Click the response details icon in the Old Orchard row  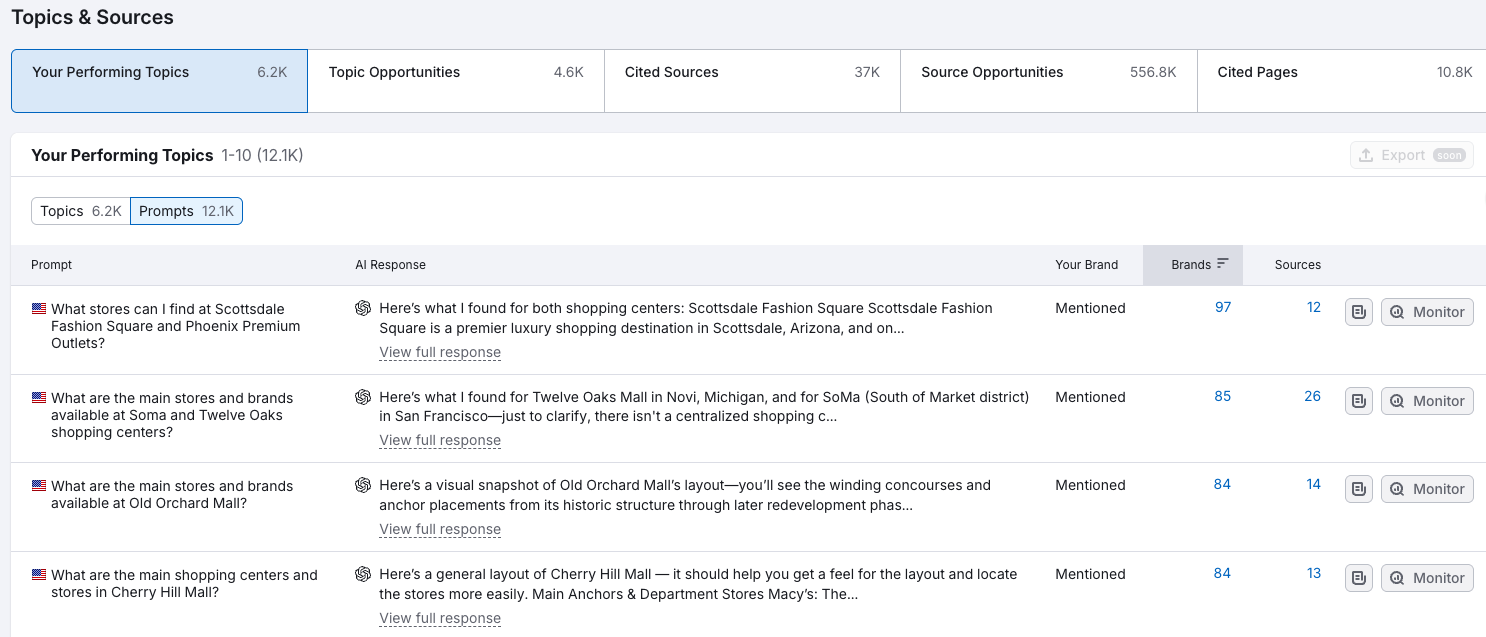pyautogui.click(x=1359, y=489)
